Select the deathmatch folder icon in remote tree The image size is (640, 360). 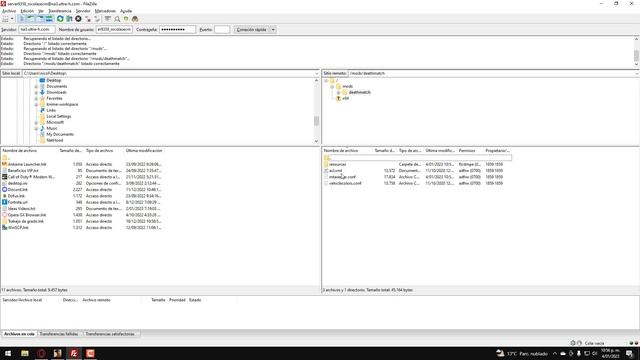pos(345,92)
